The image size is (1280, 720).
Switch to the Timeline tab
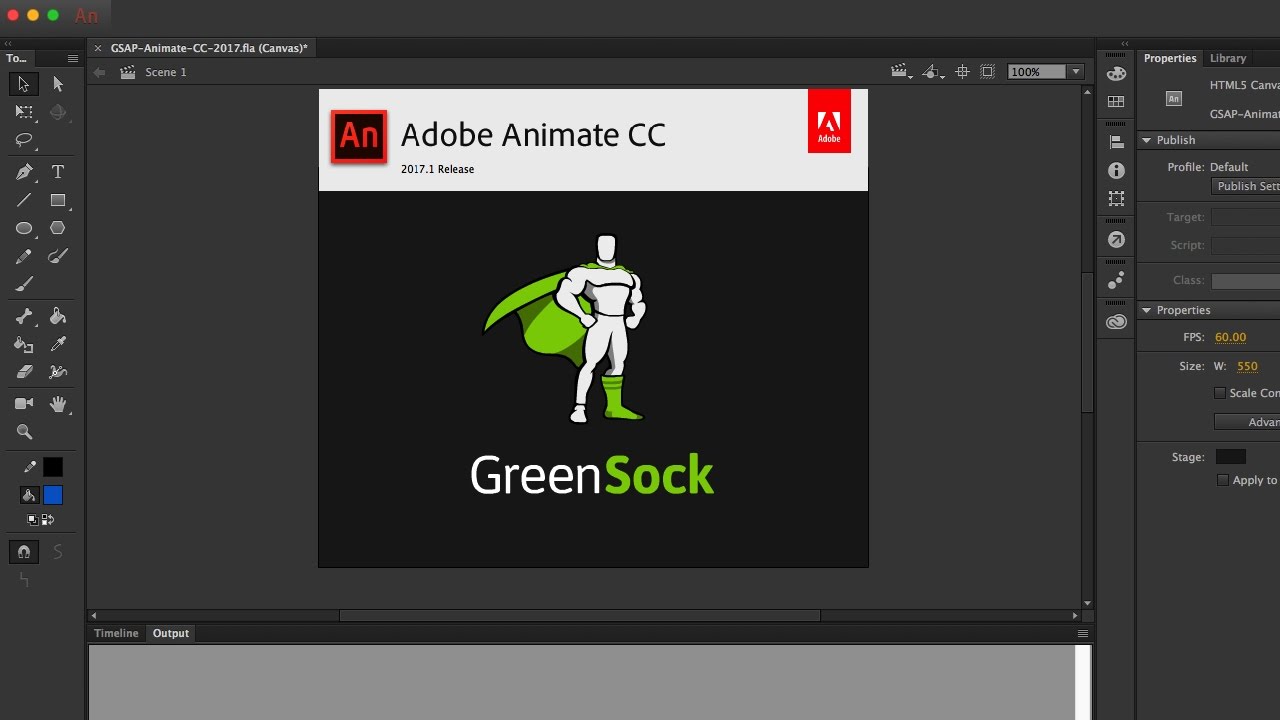pyautogui.click(x=116, y=633)
